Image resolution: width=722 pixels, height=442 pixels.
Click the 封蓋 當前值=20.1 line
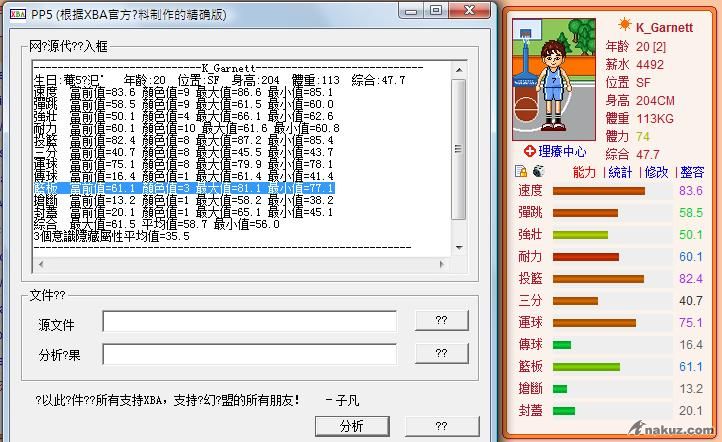pyautogui.click(x=183, y=212)
